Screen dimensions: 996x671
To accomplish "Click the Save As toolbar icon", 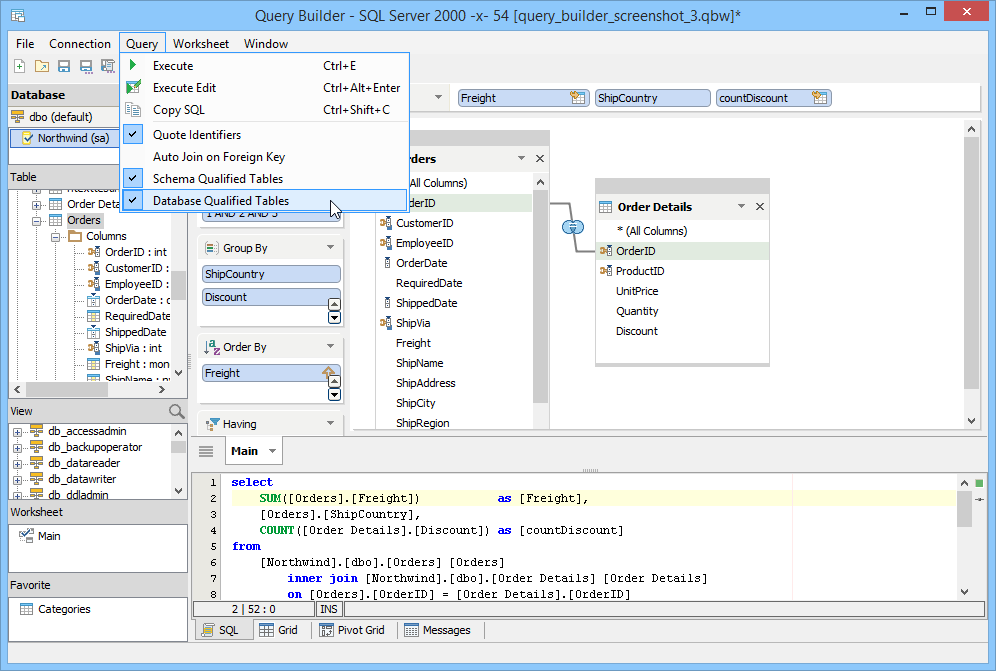I will click(86, 66).
